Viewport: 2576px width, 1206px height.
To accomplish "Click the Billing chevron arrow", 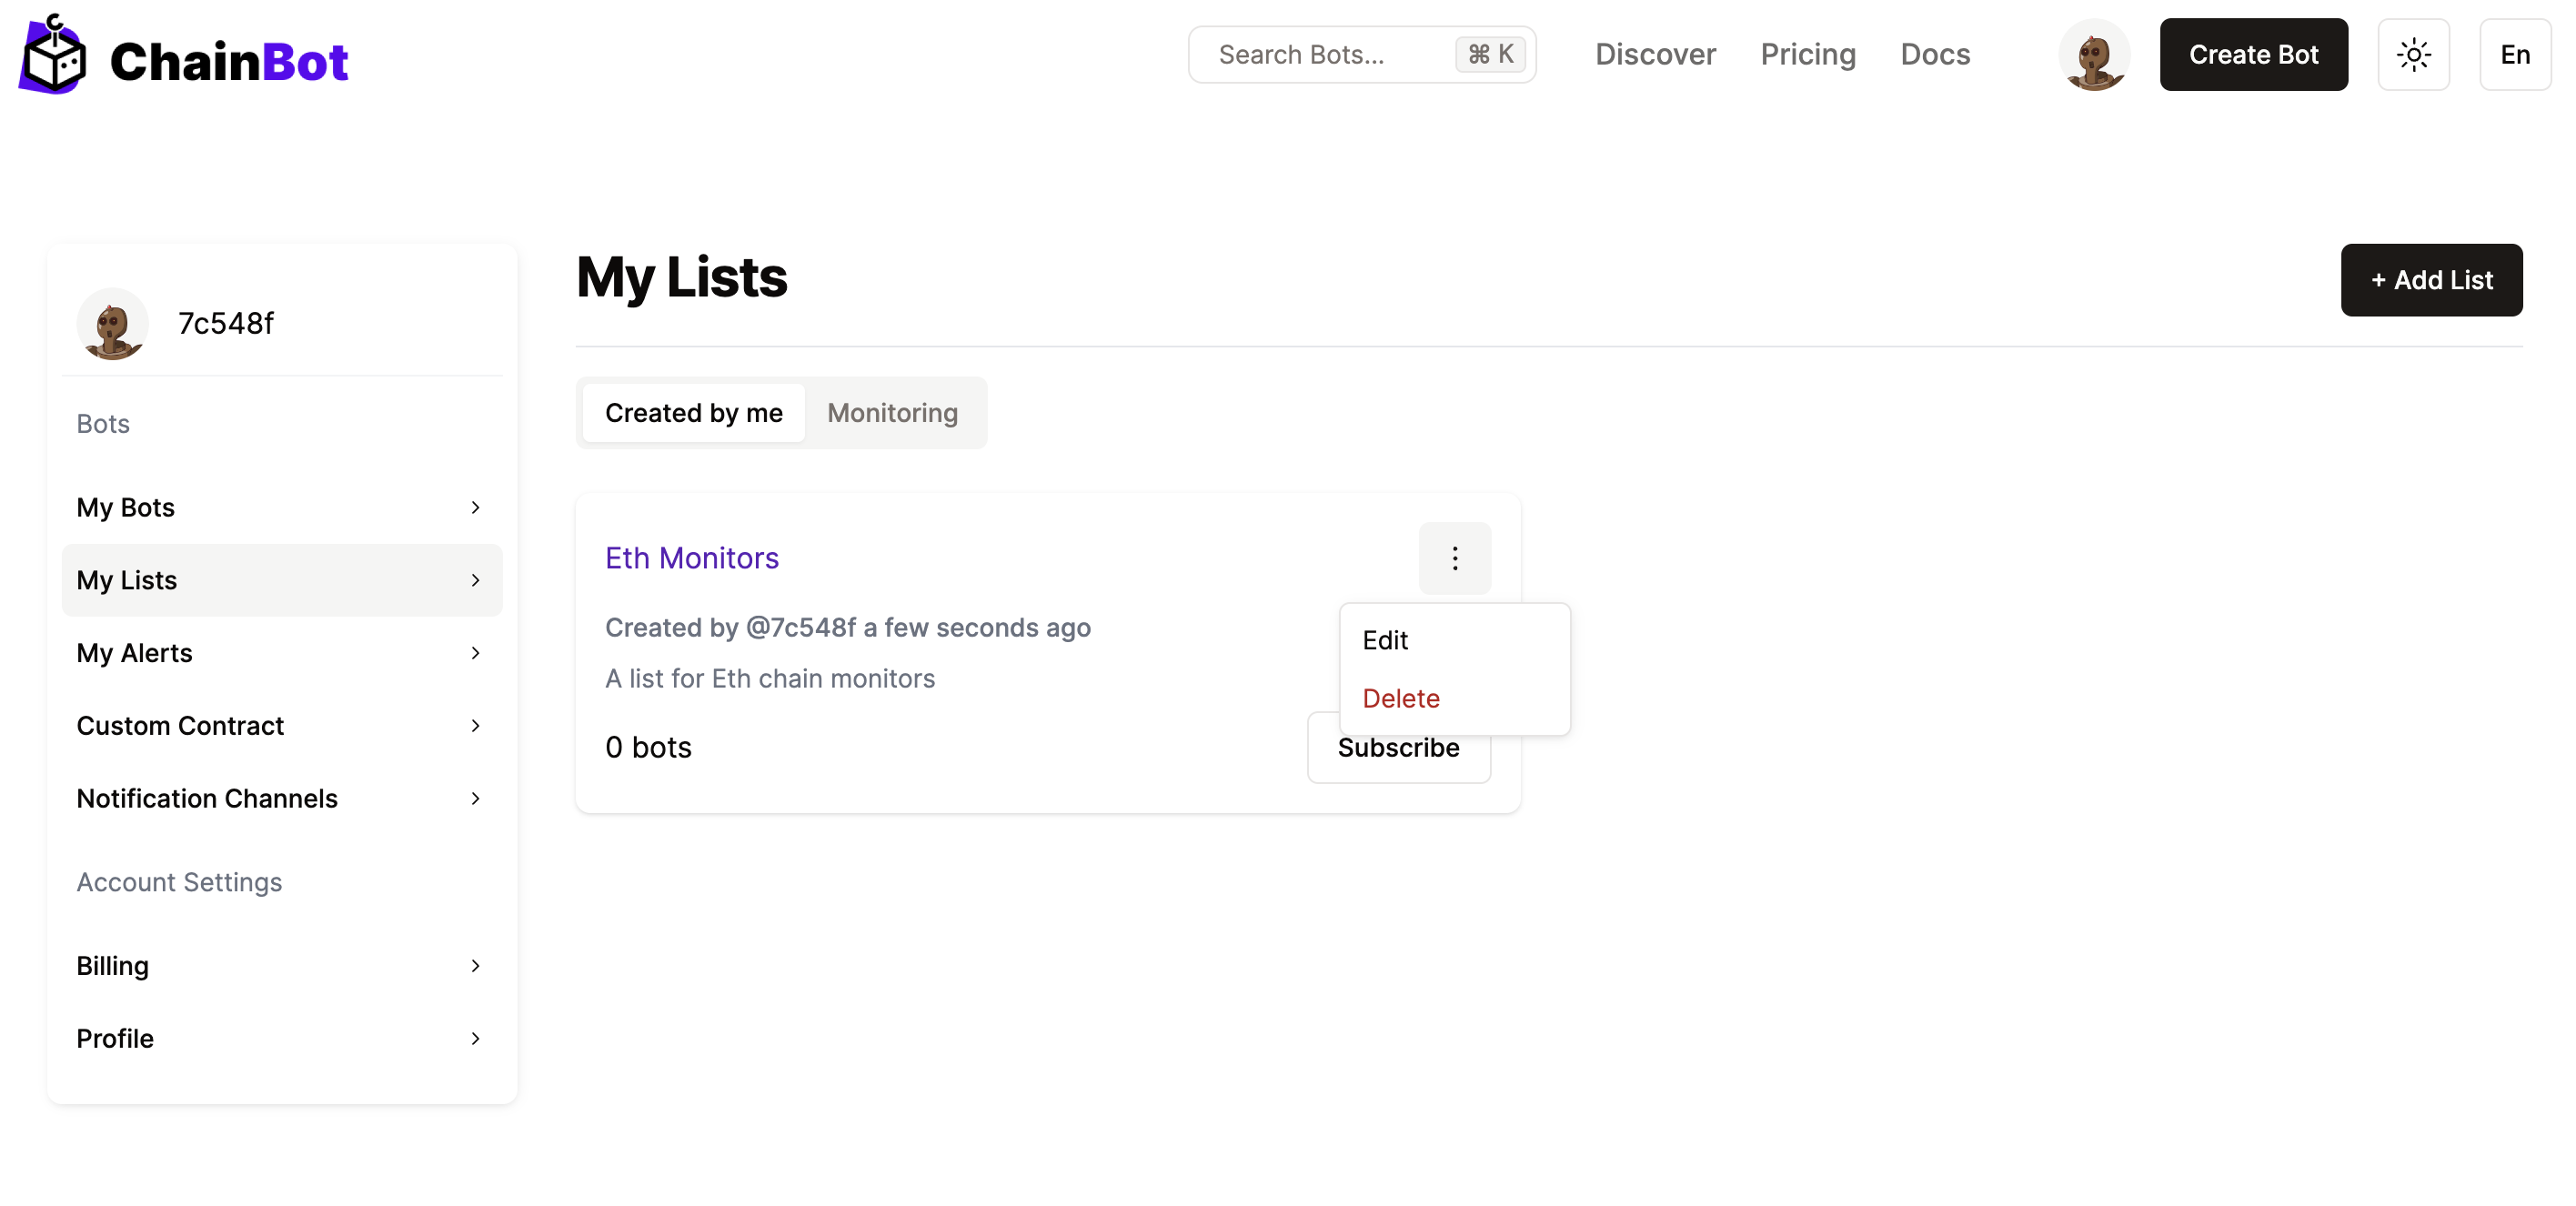I will coord(475,966).
